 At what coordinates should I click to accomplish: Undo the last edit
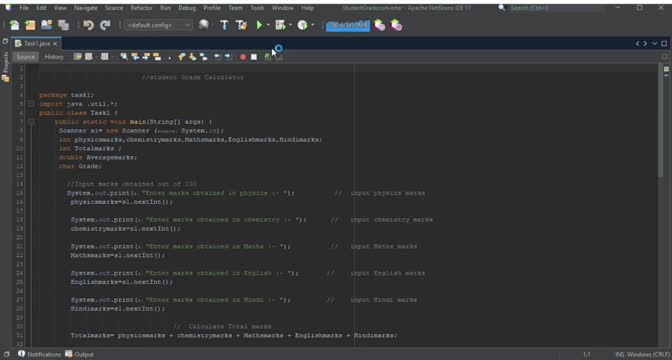click(89, 25)
